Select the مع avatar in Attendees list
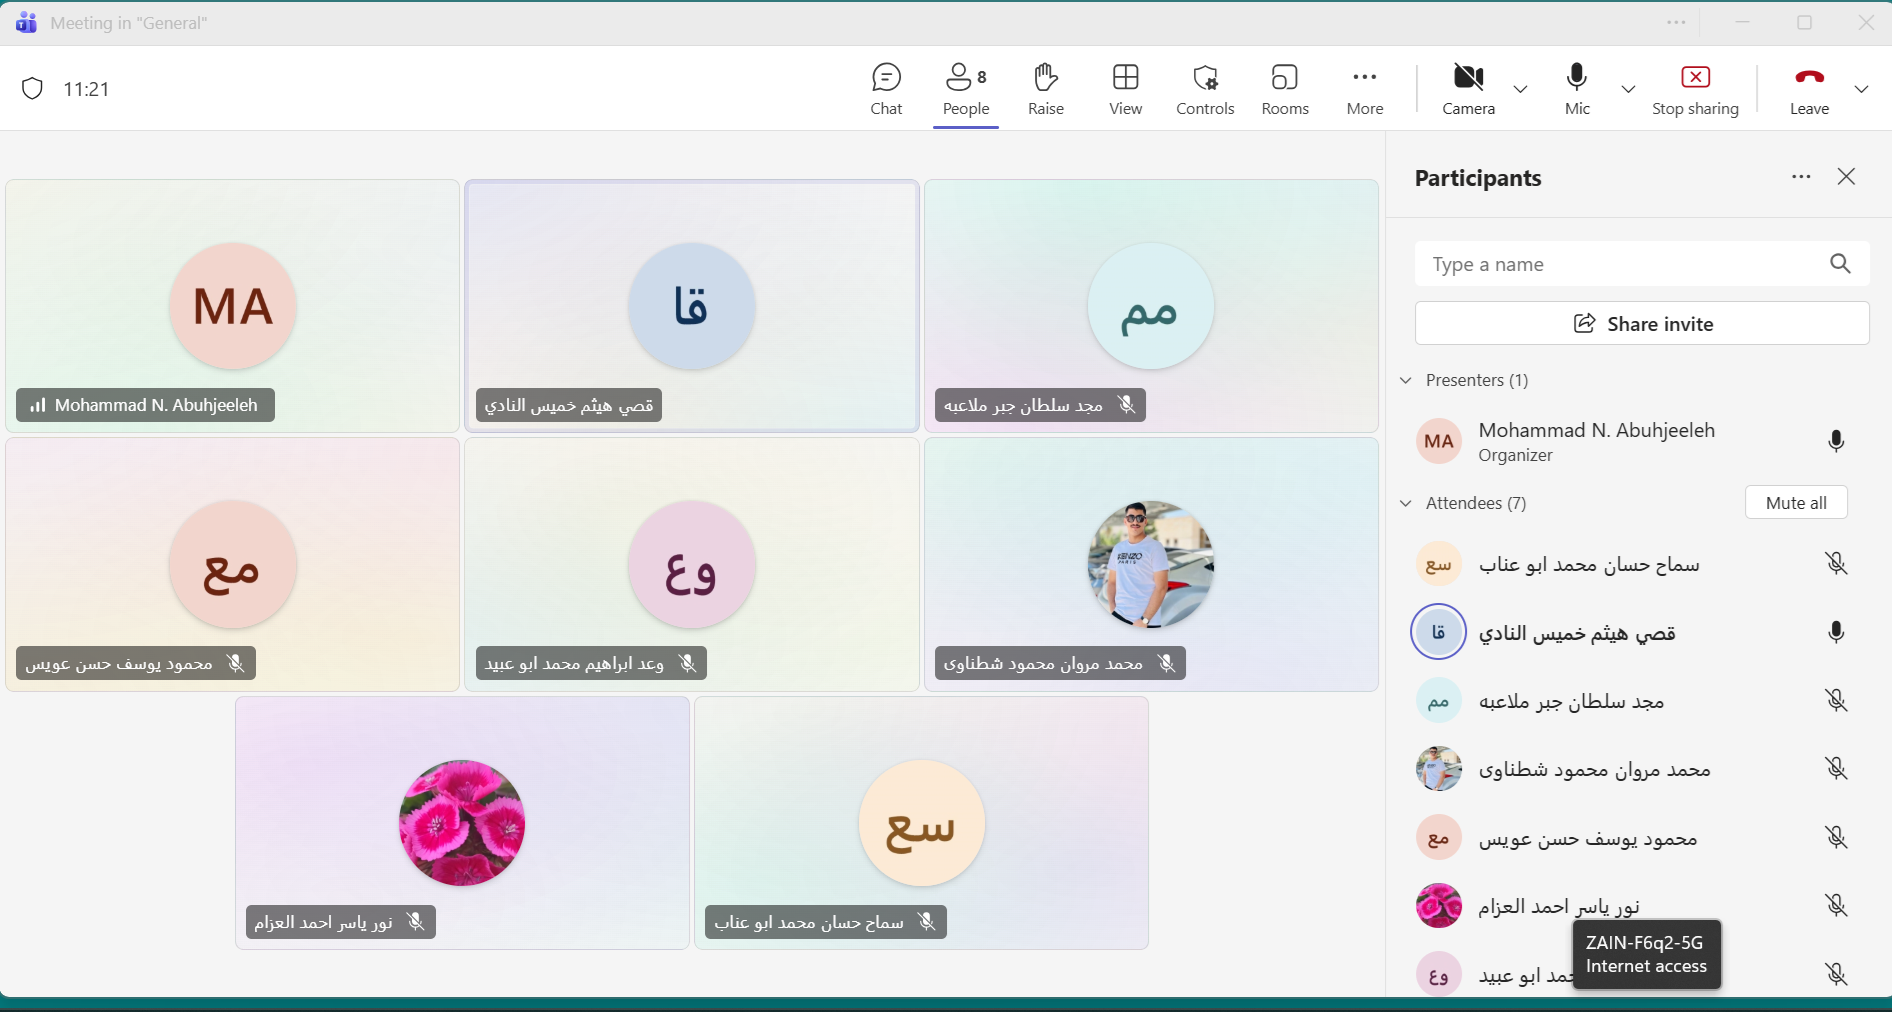The height and width of the screenshot is (1012, 1892). click(x=1439, y=838)
